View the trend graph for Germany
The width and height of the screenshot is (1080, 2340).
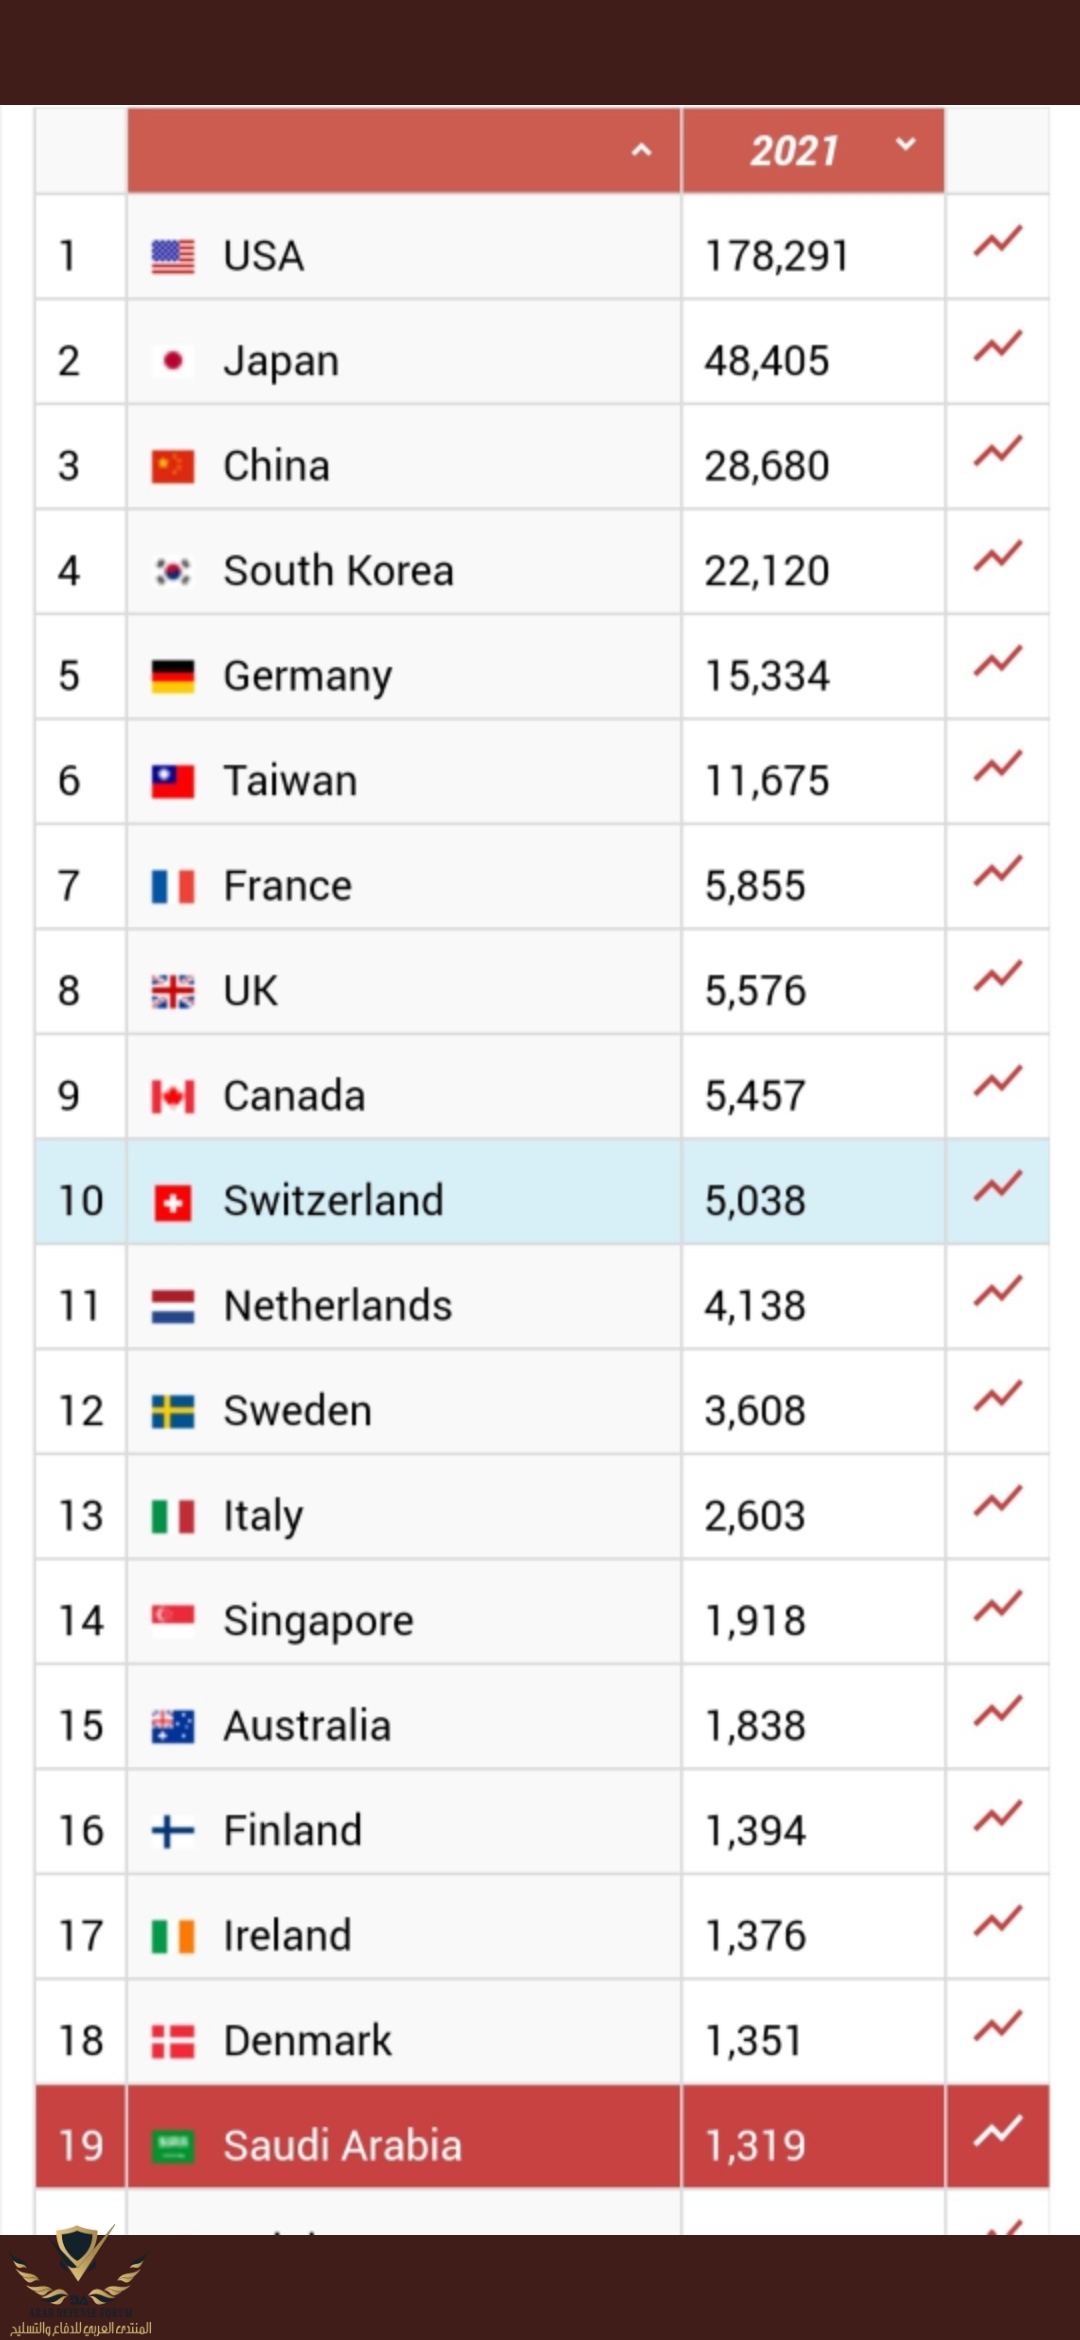pyautogui.click(x=998, y=661)
